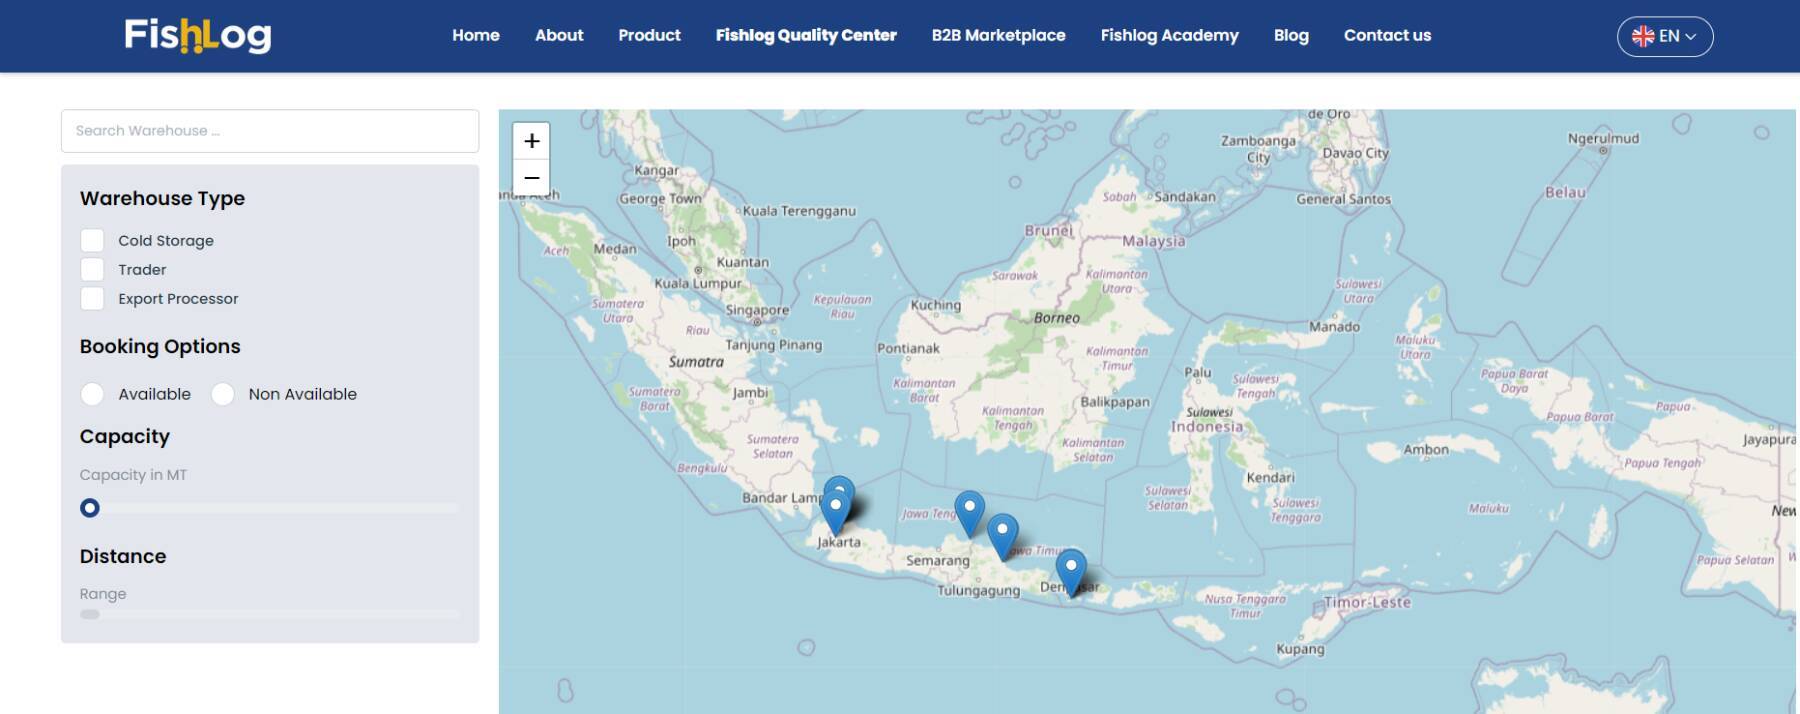This screenshot has height=714, width=1800.
Task: Open the Contact us page
Action: (x=1387, y=35)
